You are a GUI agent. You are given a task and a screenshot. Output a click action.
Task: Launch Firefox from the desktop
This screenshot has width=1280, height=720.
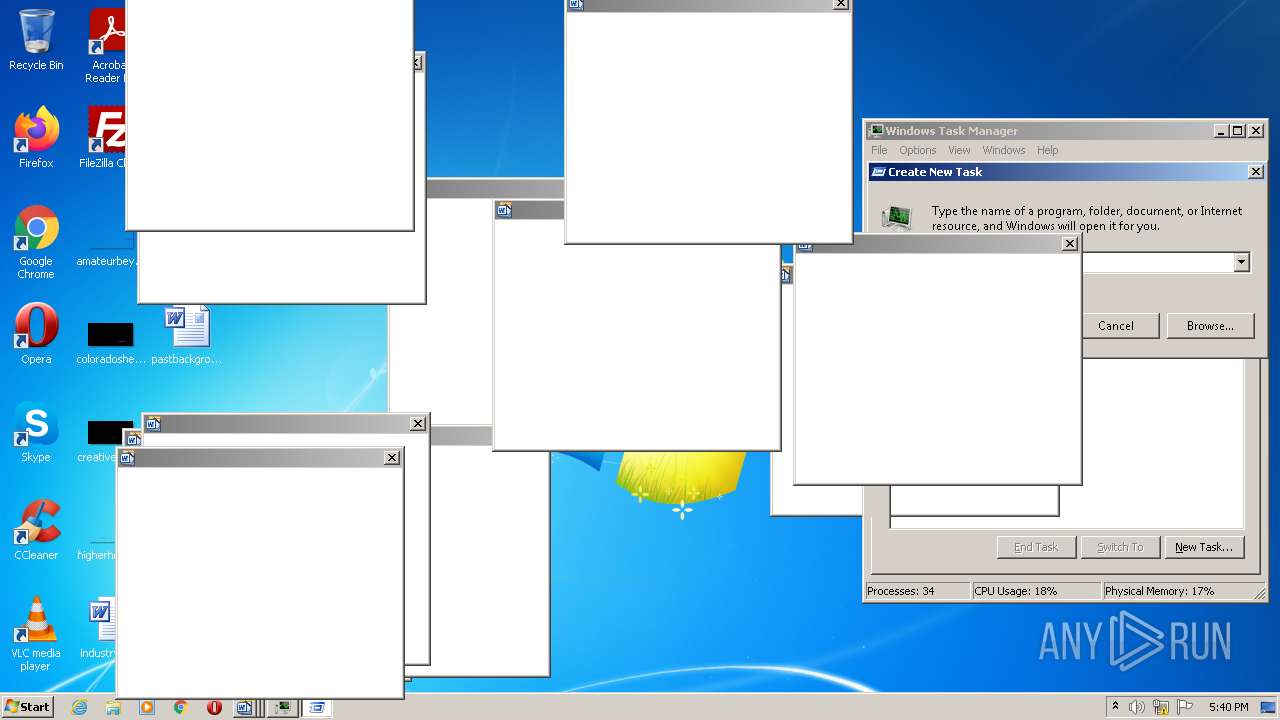pyautogui.click(x=36, y=138)
